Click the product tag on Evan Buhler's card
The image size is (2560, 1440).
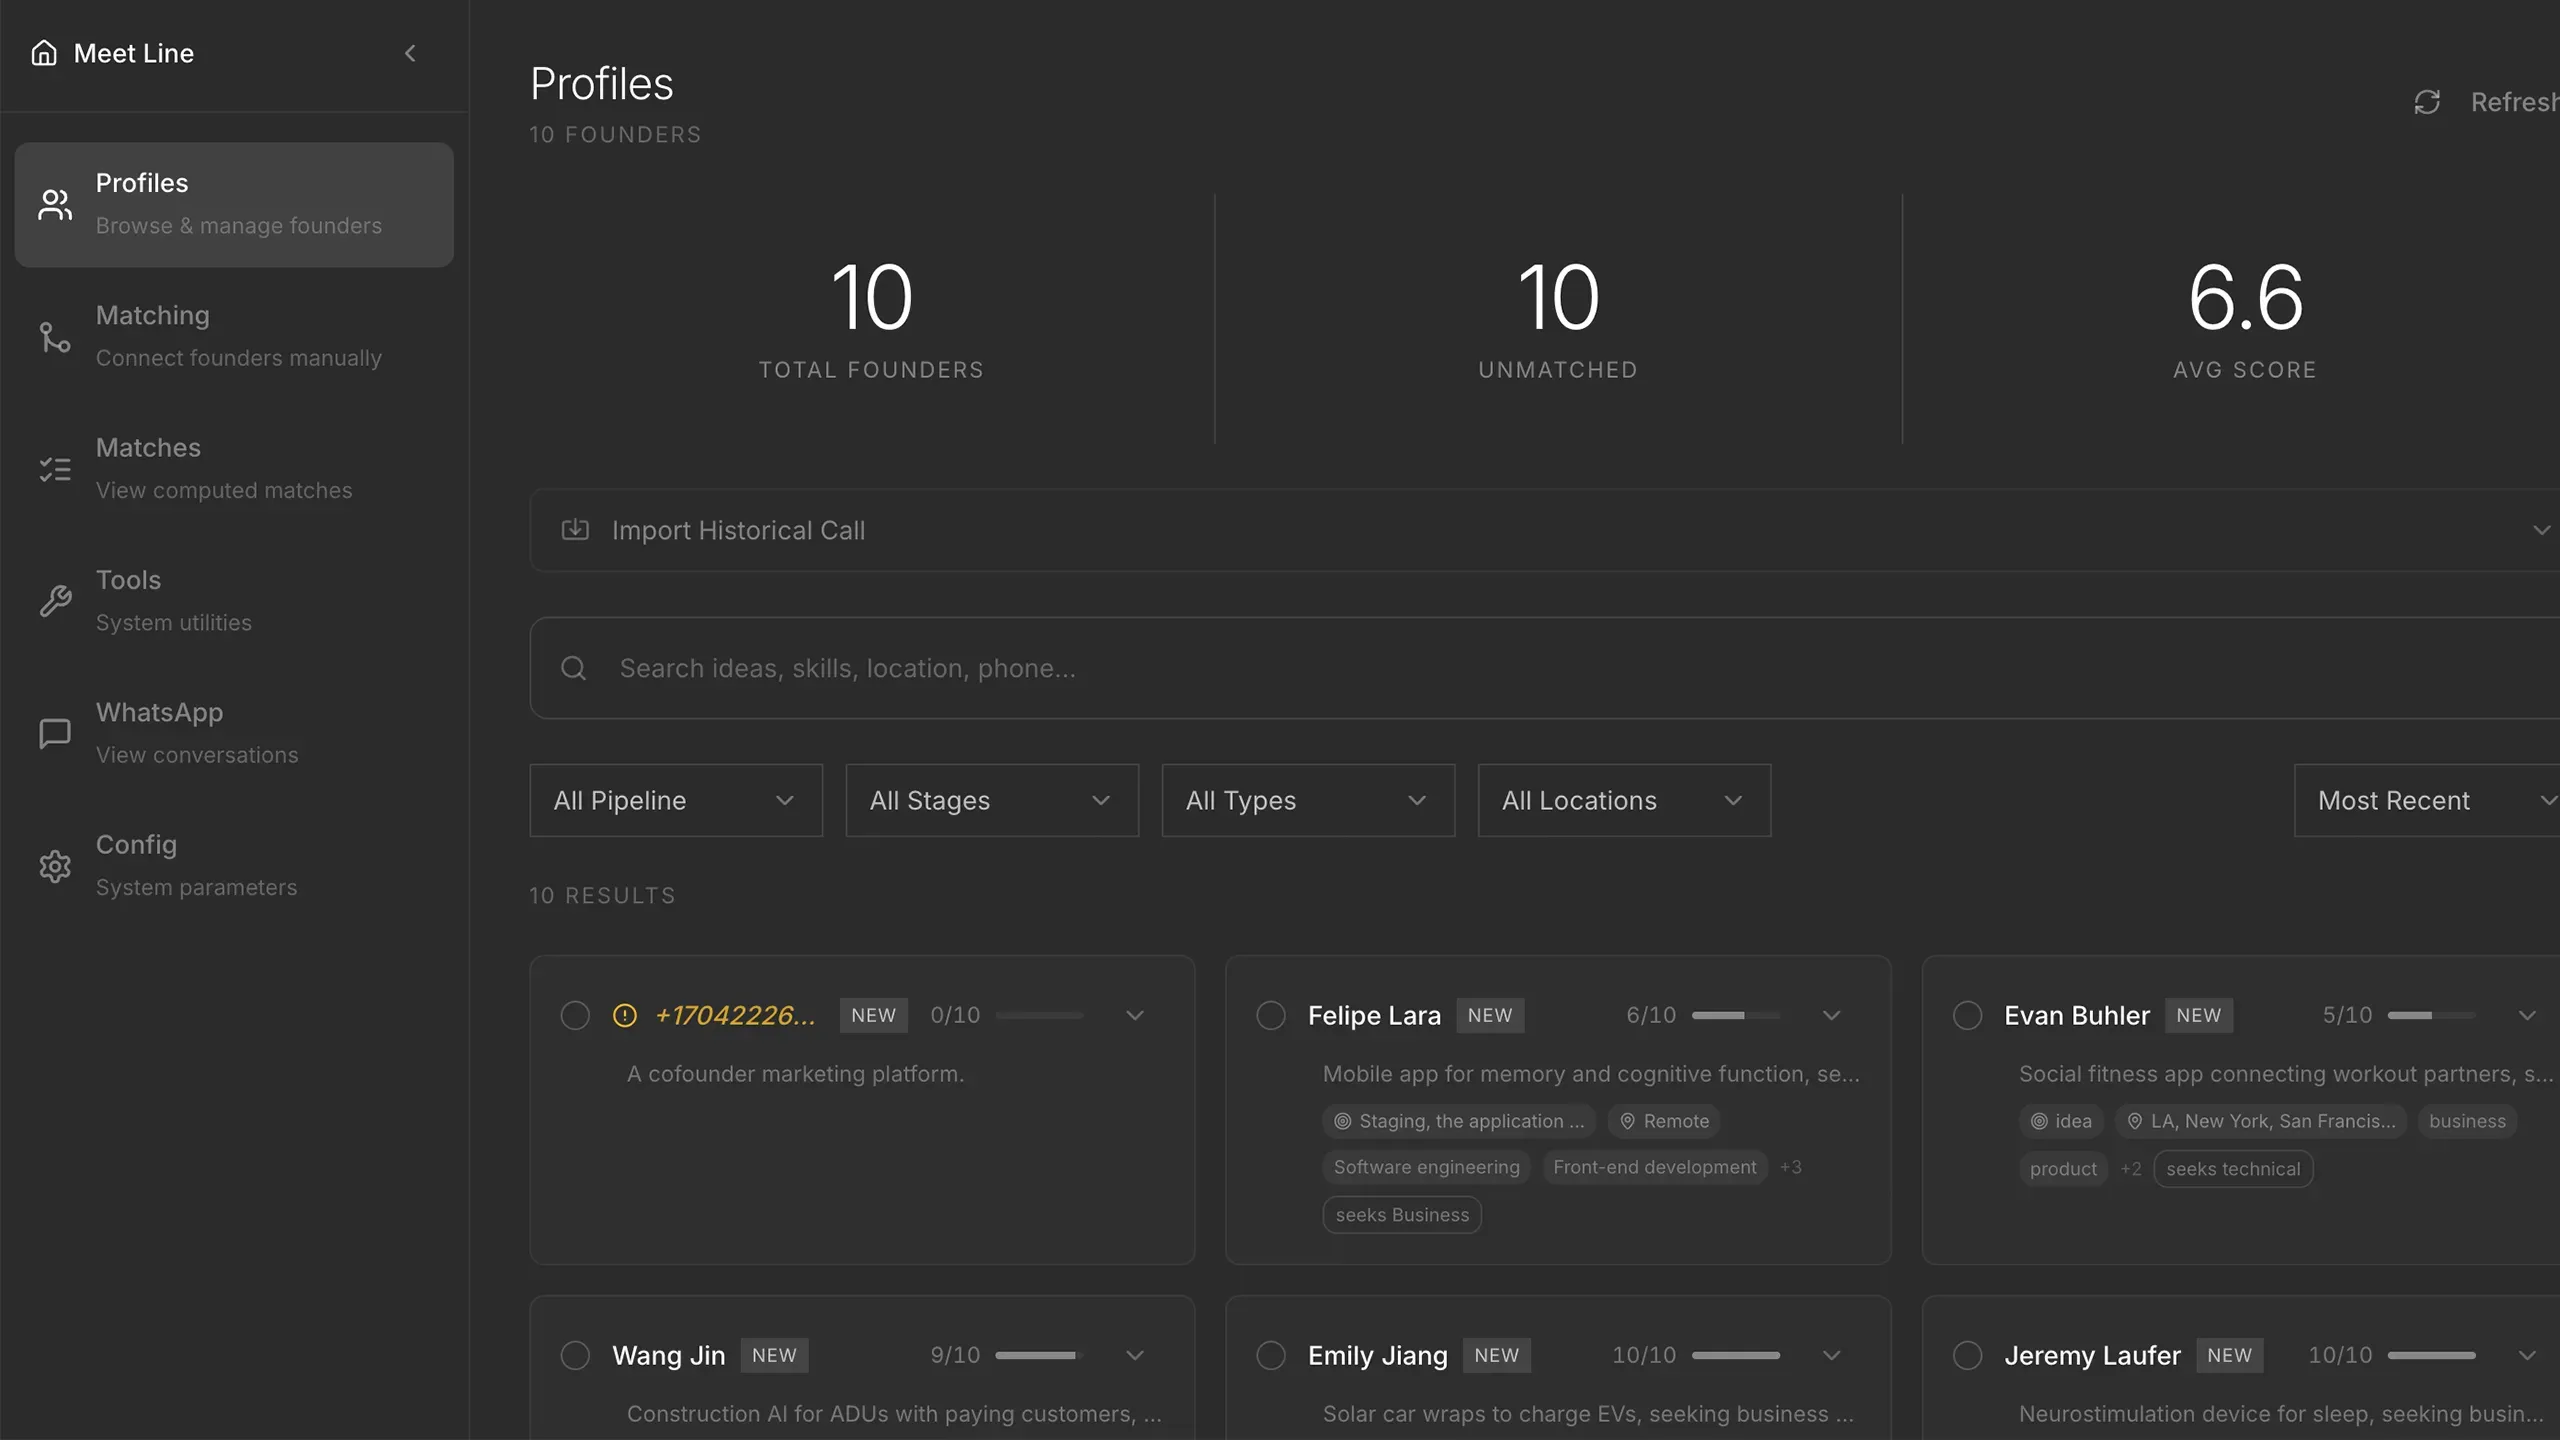click(2063, 1169)
